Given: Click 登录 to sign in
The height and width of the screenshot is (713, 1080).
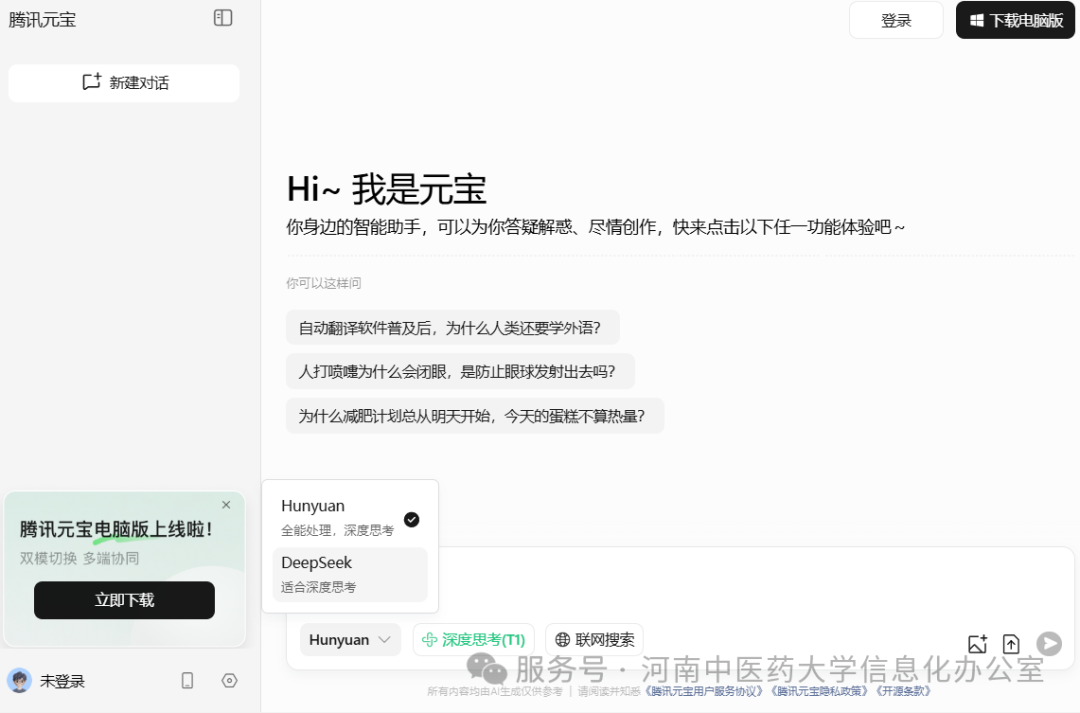Looking at the screenshot, I should (x=896, y=20).
